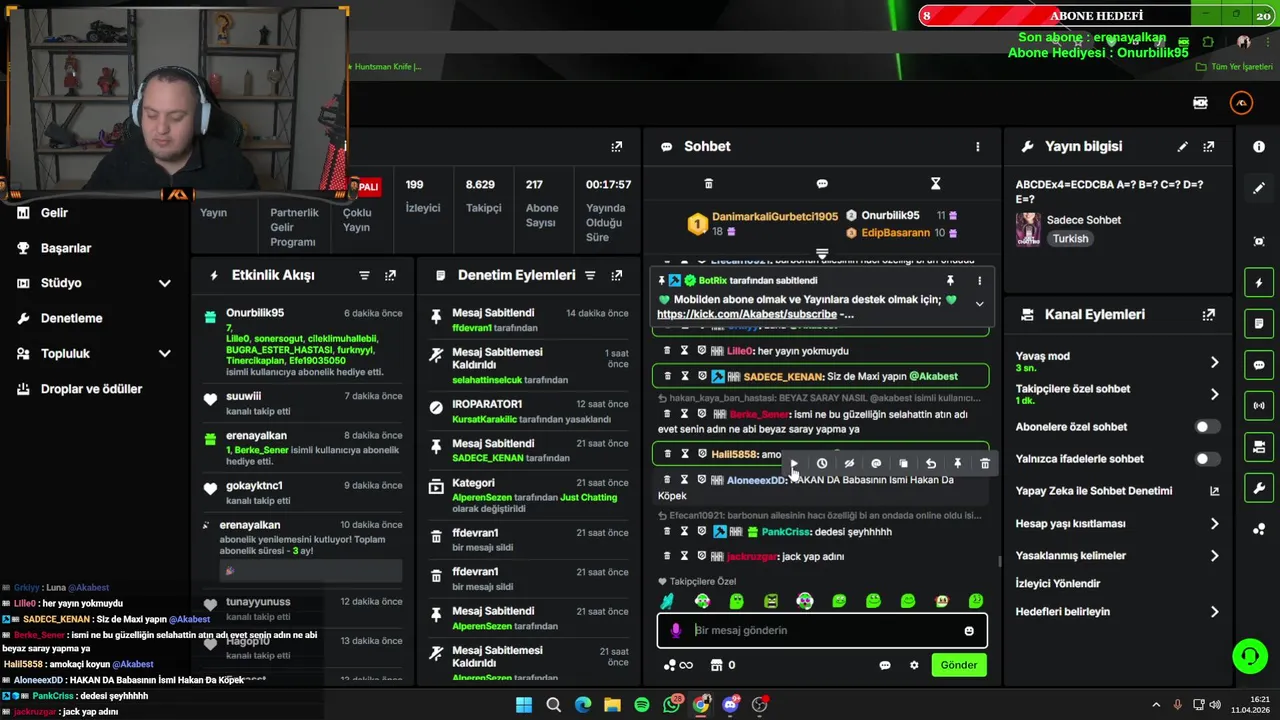Expand the pinned BotRix message chevron
1280x720 pixels.
(x=979, y=304)
